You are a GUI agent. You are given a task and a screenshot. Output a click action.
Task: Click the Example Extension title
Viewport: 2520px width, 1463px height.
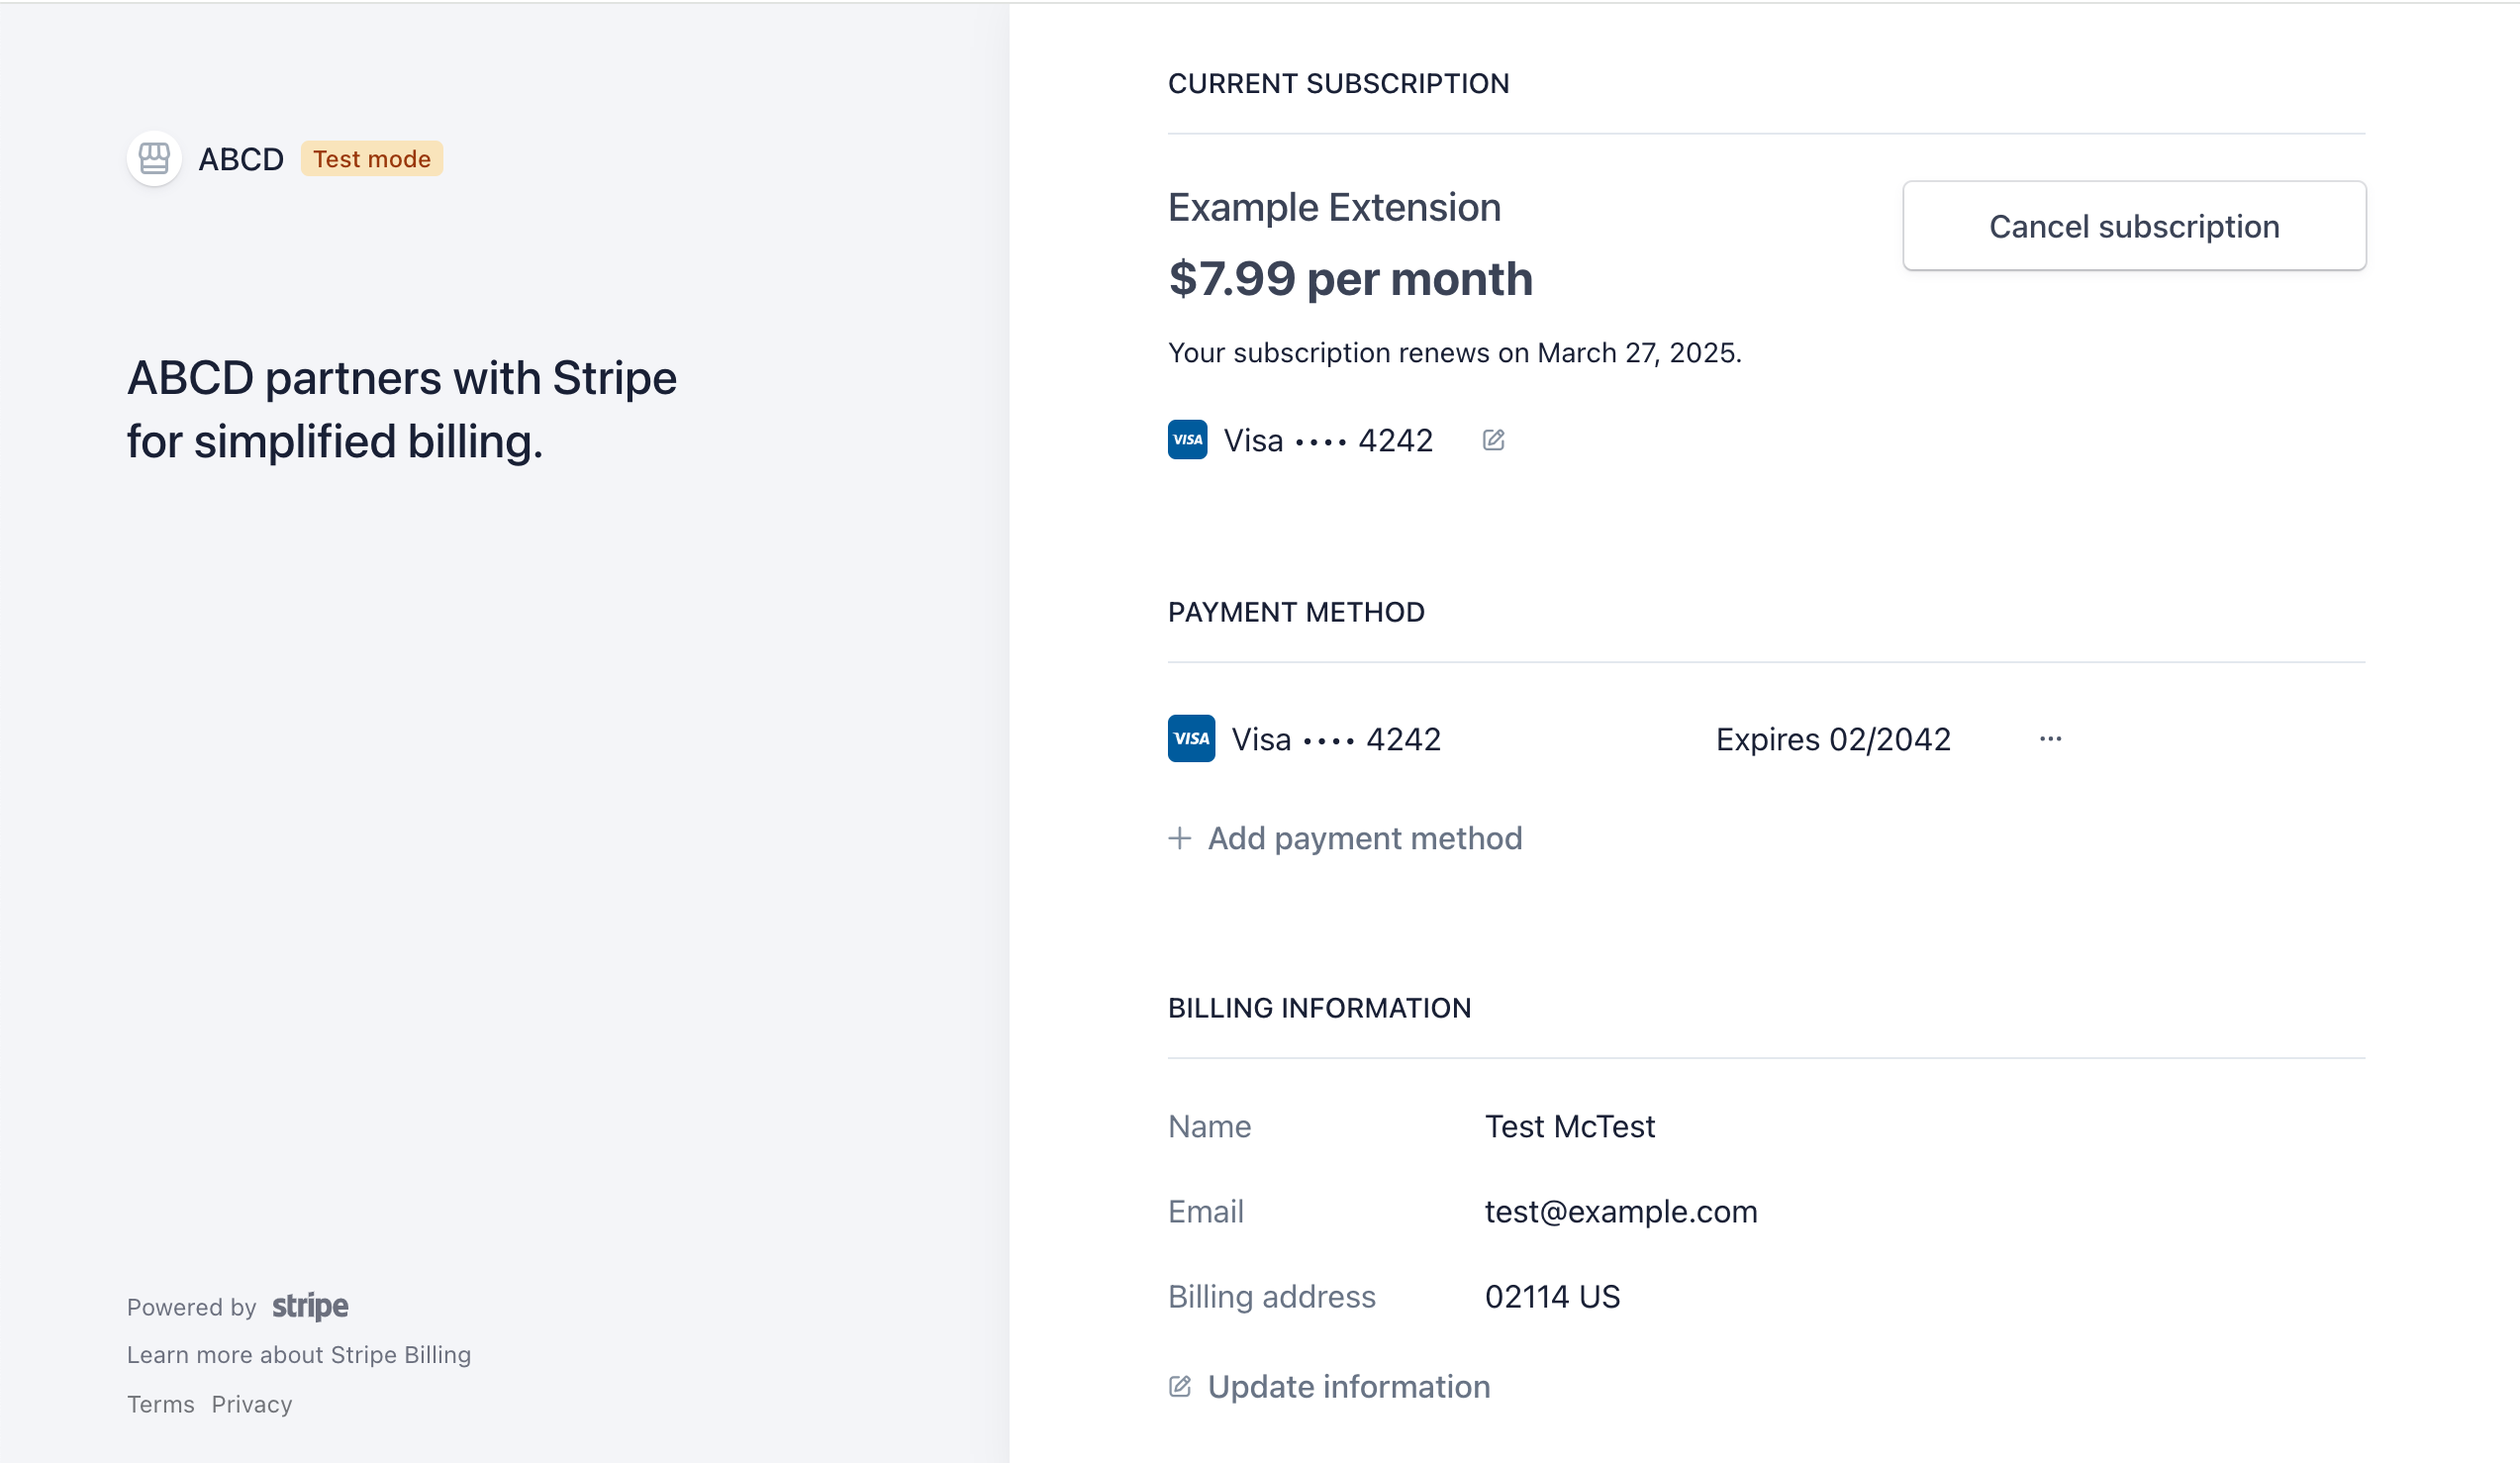(1334, 207)
